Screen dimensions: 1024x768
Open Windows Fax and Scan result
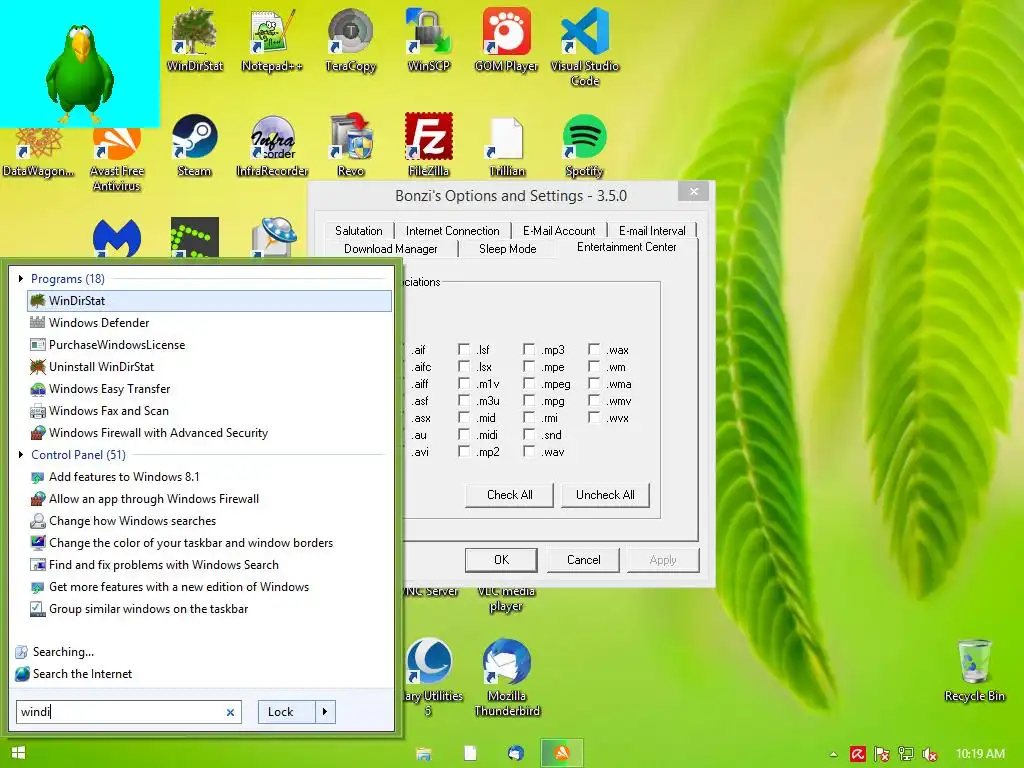pyautogui.click(x=210, y=411)
